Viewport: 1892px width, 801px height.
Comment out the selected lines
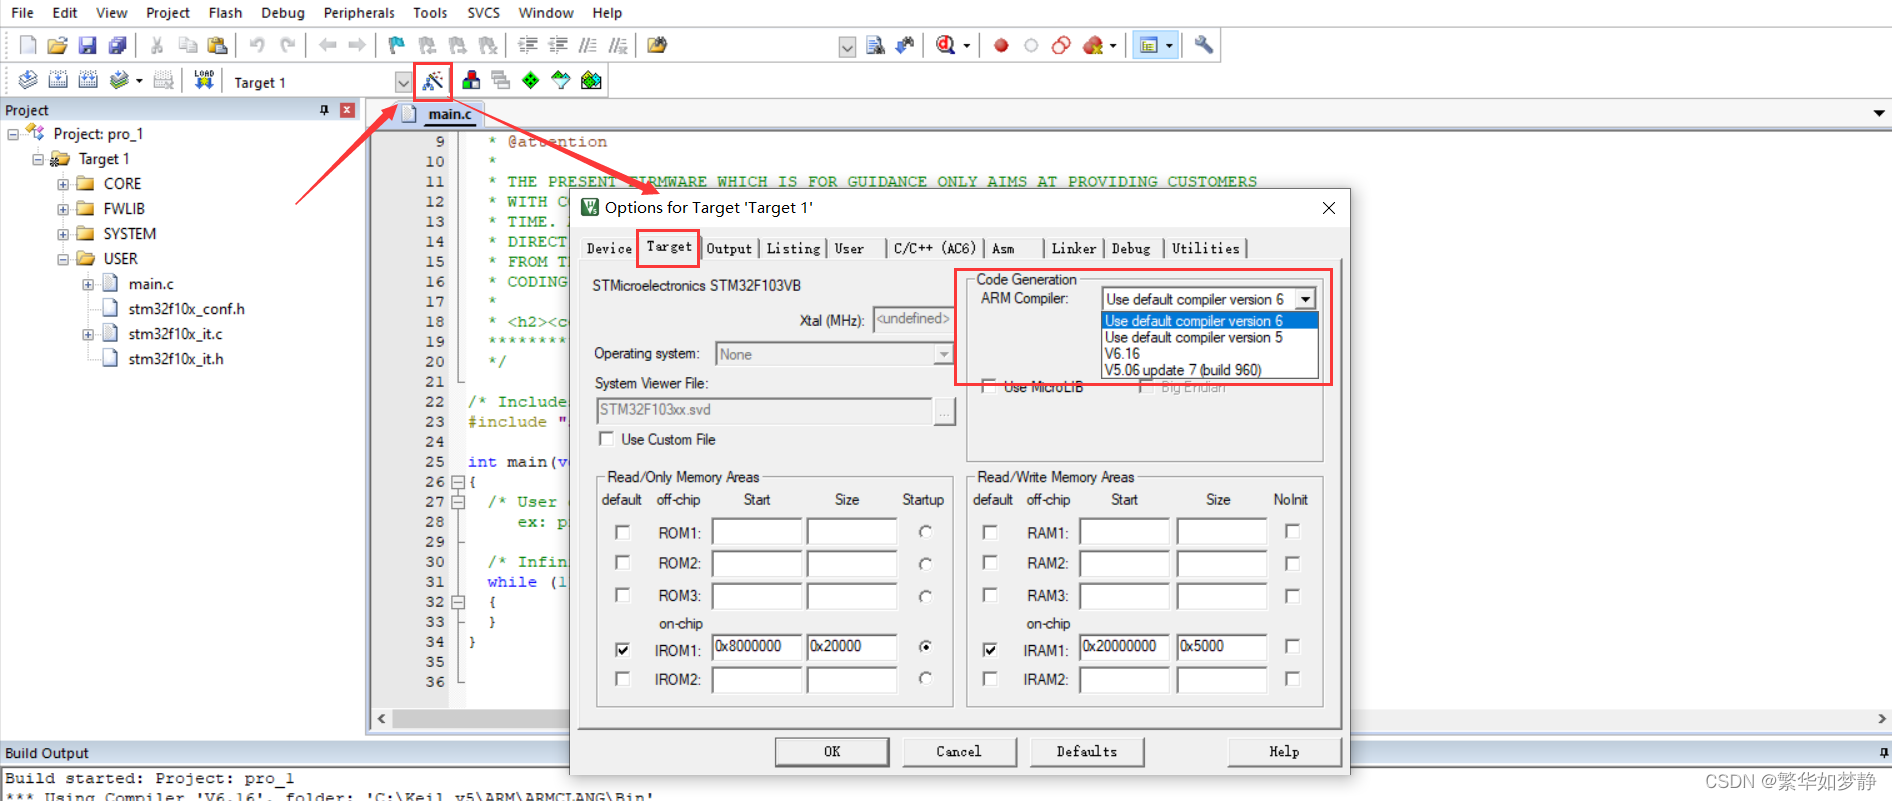click(588, 45)
